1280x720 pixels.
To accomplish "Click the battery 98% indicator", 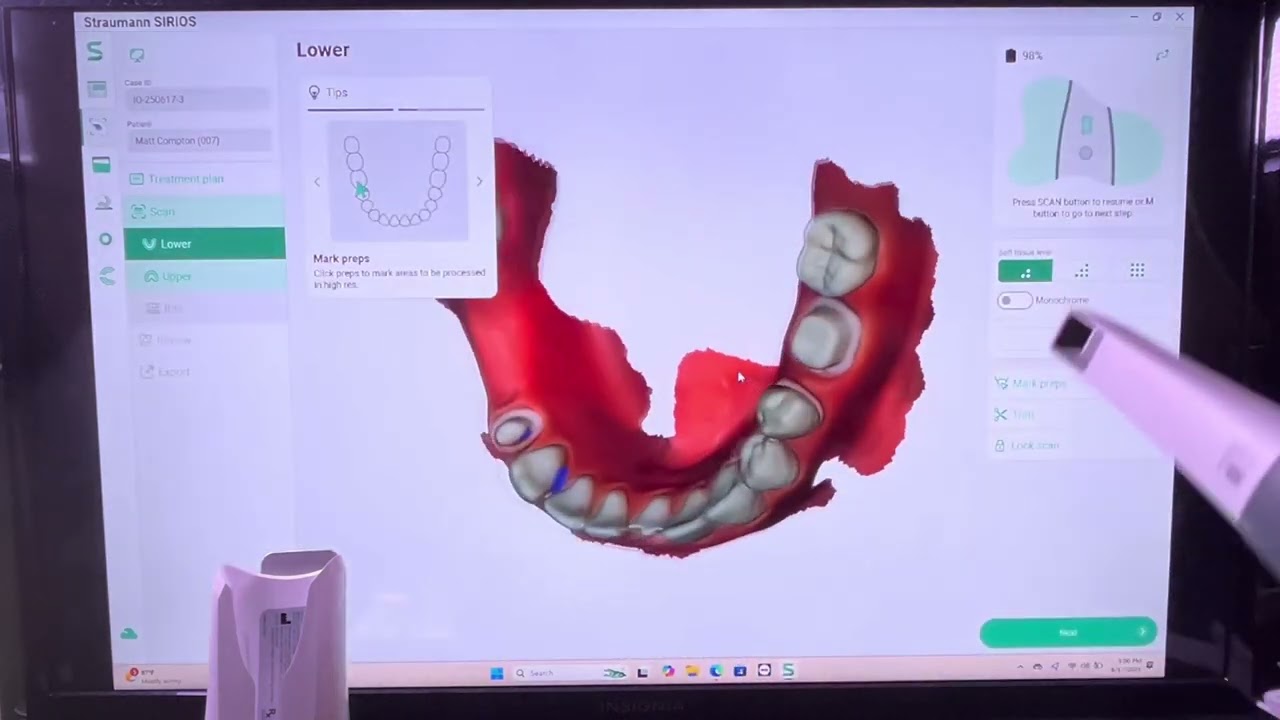I will pos(1024,56).
